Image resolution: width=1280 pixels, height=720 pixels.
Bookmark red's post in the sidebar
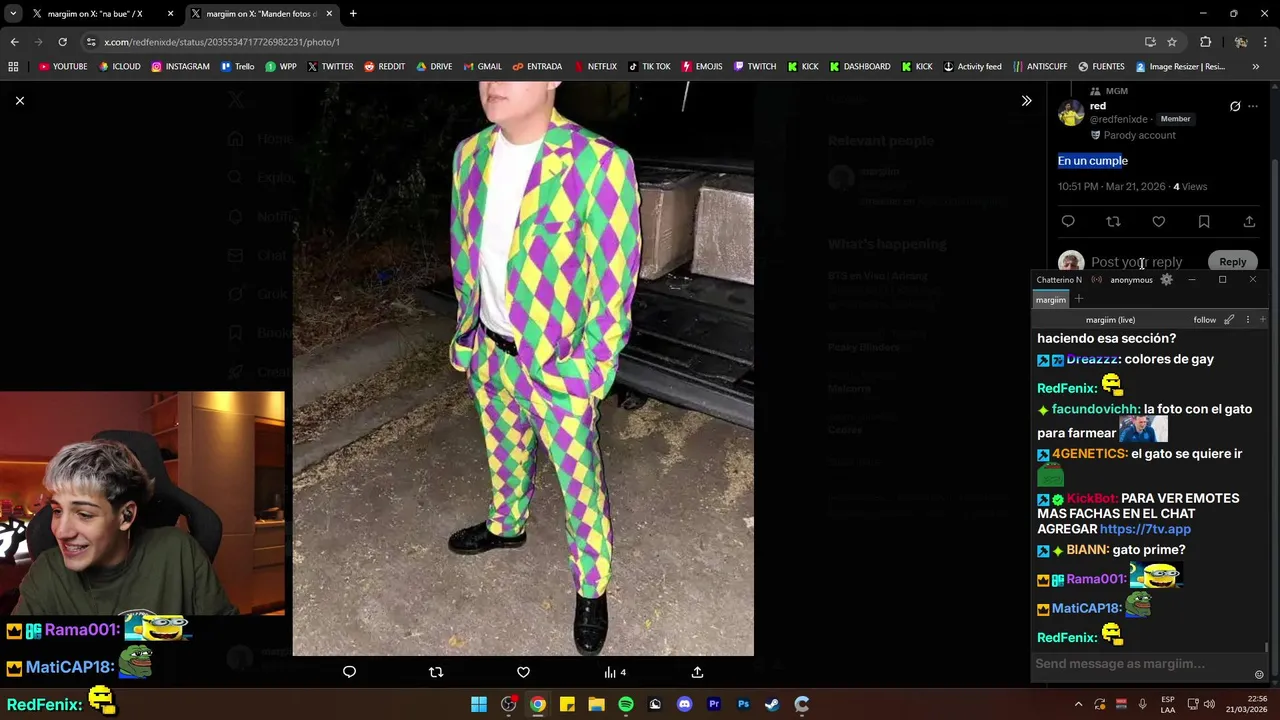click(x=1204, y=221)
